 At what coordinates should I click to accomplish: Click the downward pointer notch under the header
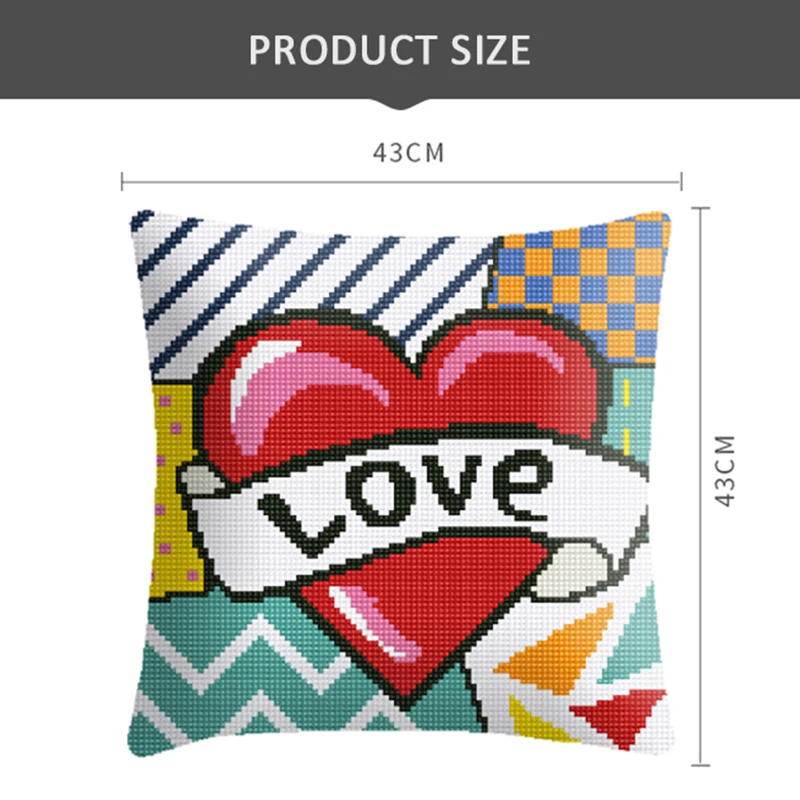401,104
